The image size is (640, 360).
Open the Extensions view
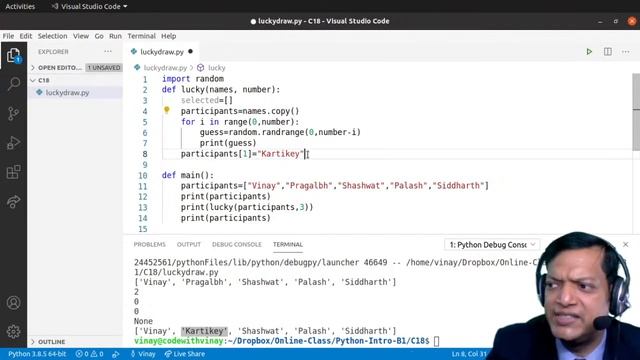pyautogui.click(x=13, y=172)
